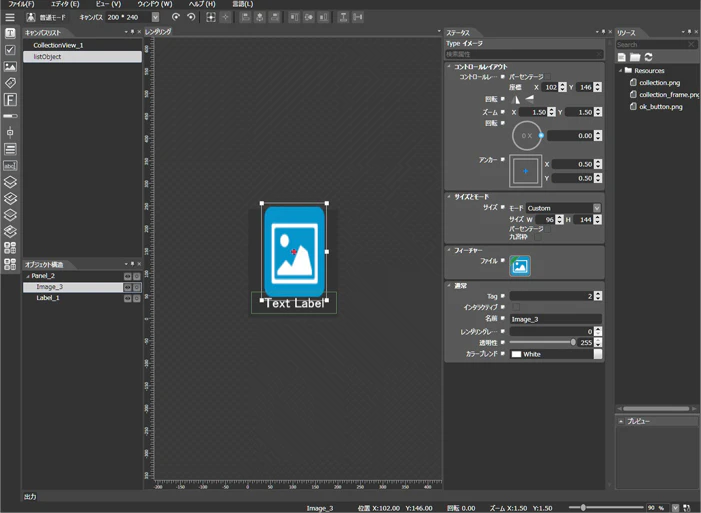Viewport: 701px width, 513px height.
Task: Toggle the 九宮枠 checkbox
Action: 538,237
